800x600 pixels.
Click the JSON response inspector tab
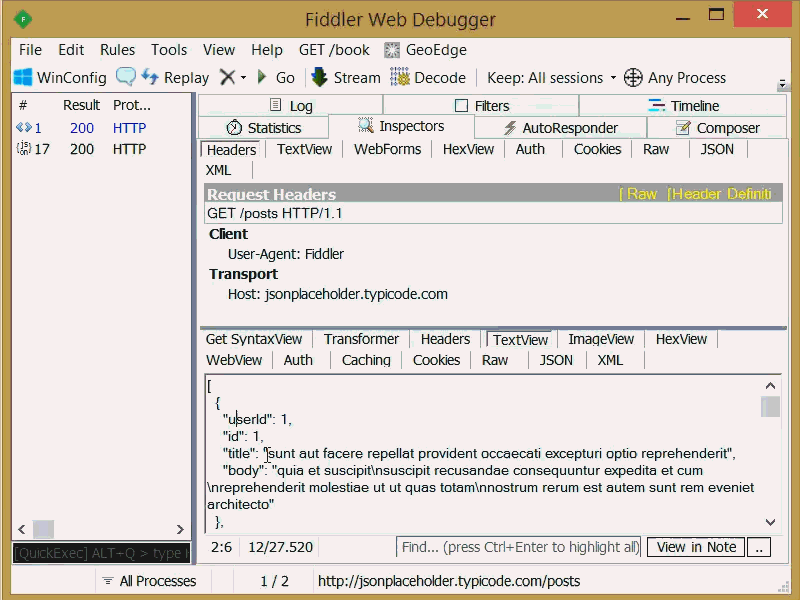point(556,360)
